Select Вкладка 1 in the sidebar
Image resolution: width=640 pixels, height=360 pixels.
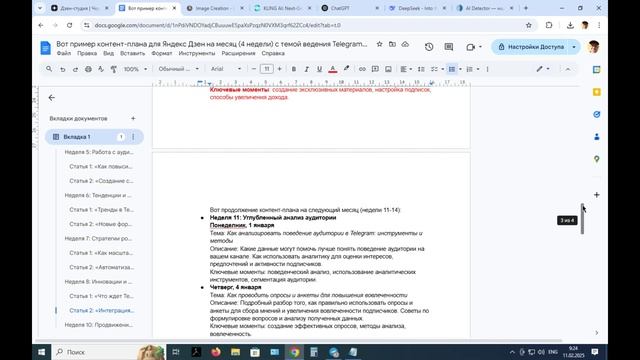point(94,137)
